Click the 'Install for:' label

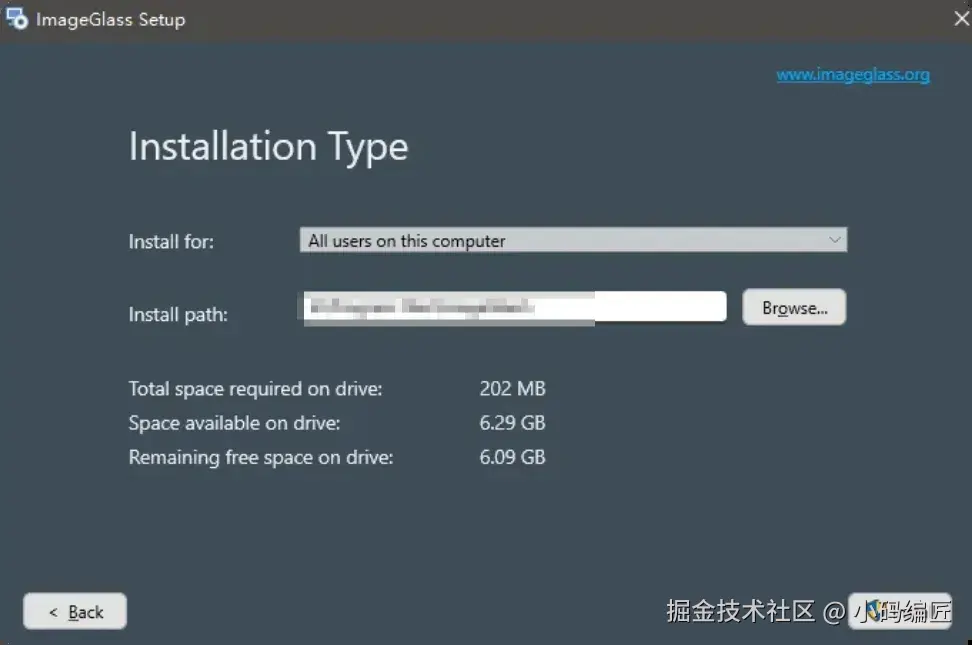pos(171,242)
